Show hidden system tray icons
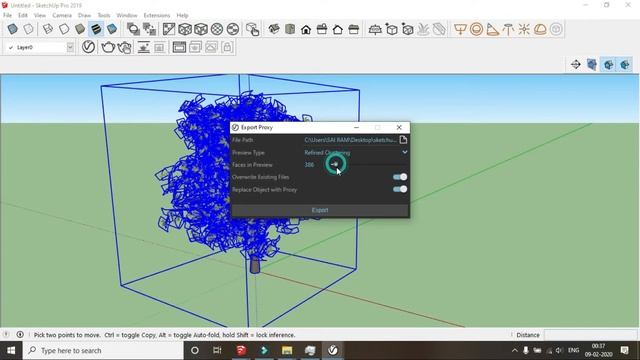The height and width of the screenshot is (360, 640). pyautogui.click(x=515, y=350)
